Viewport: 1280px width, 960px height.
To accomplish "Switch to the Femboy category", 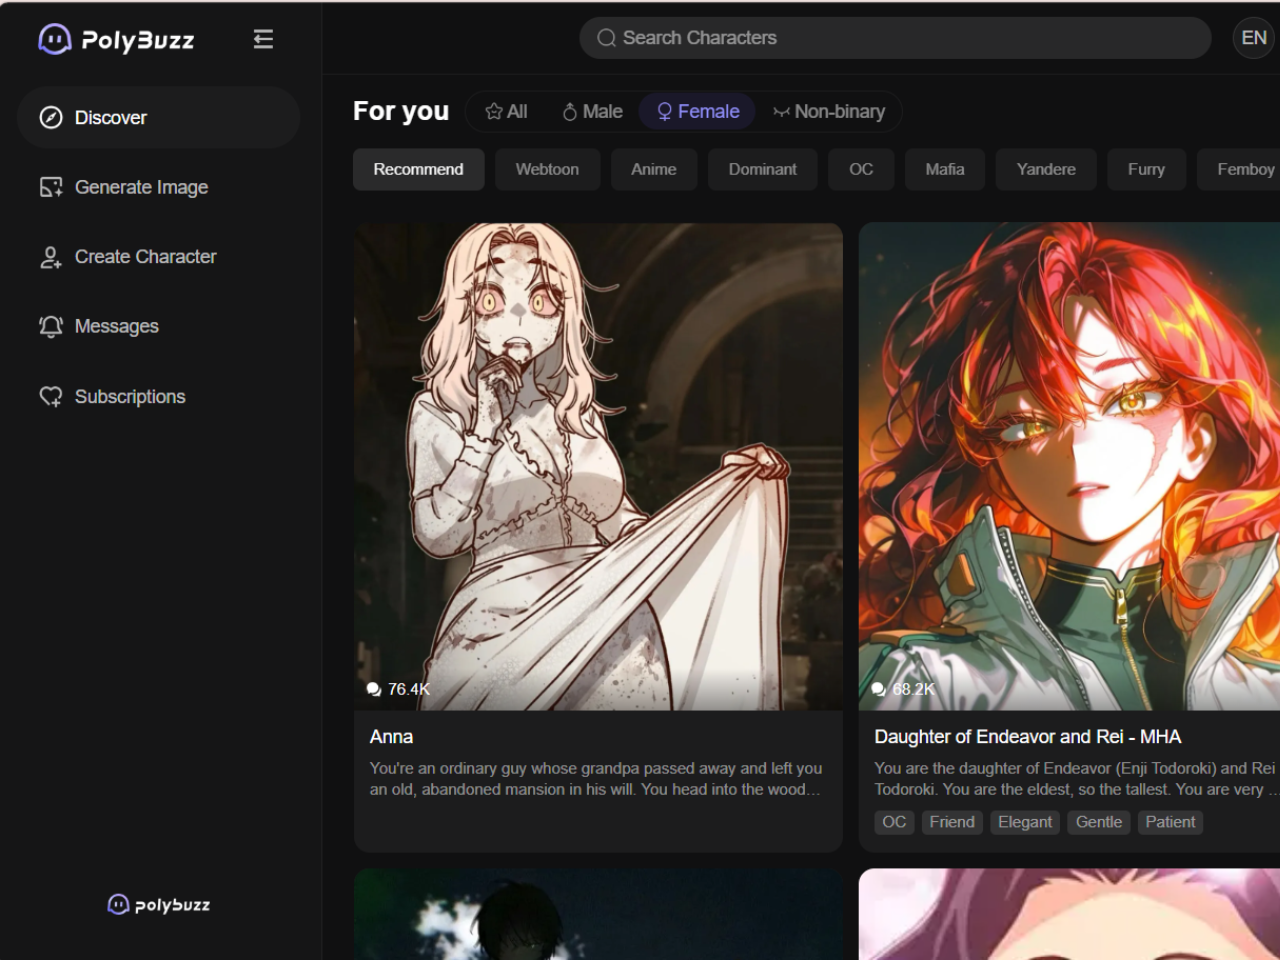I will (1240, 170).
